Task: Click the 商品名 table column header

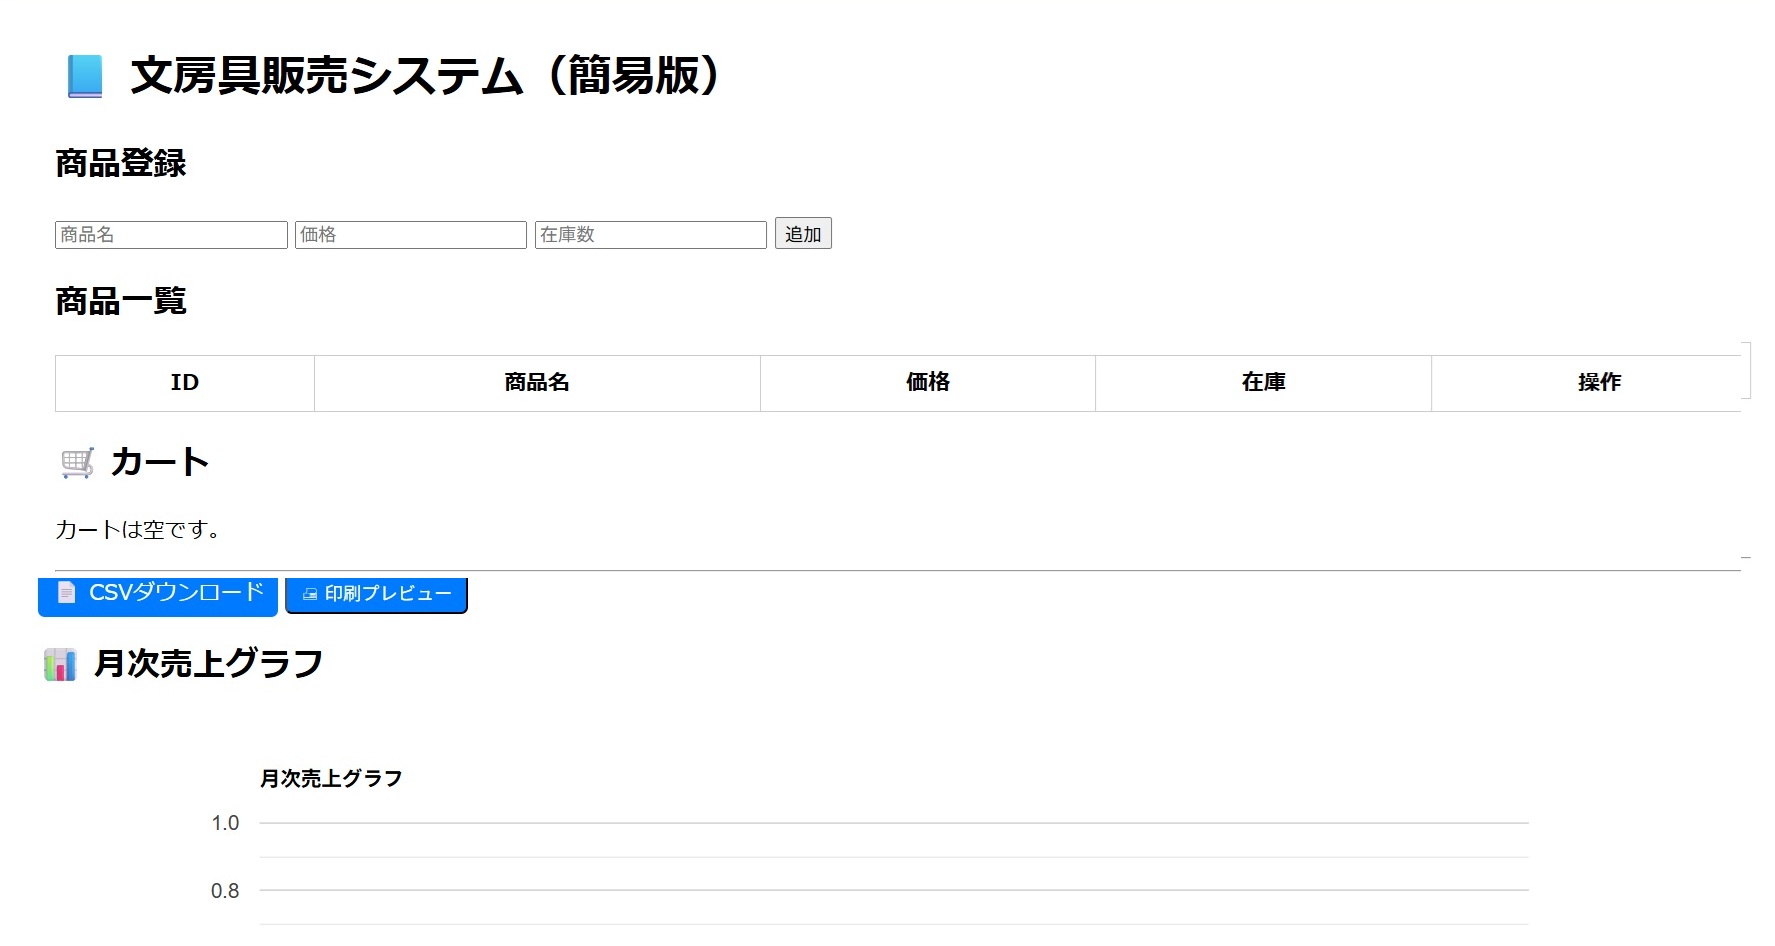Action: click(537, 383)
